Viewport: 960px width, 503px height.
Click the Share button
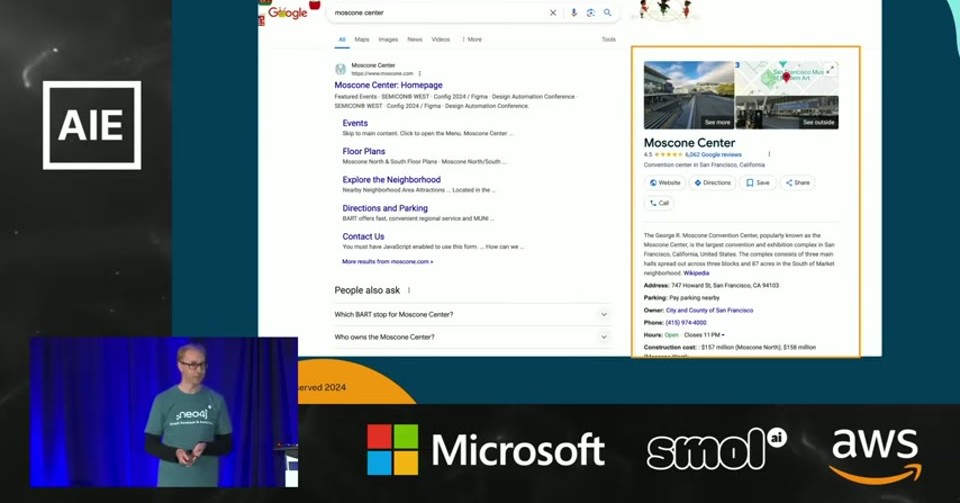797,182
